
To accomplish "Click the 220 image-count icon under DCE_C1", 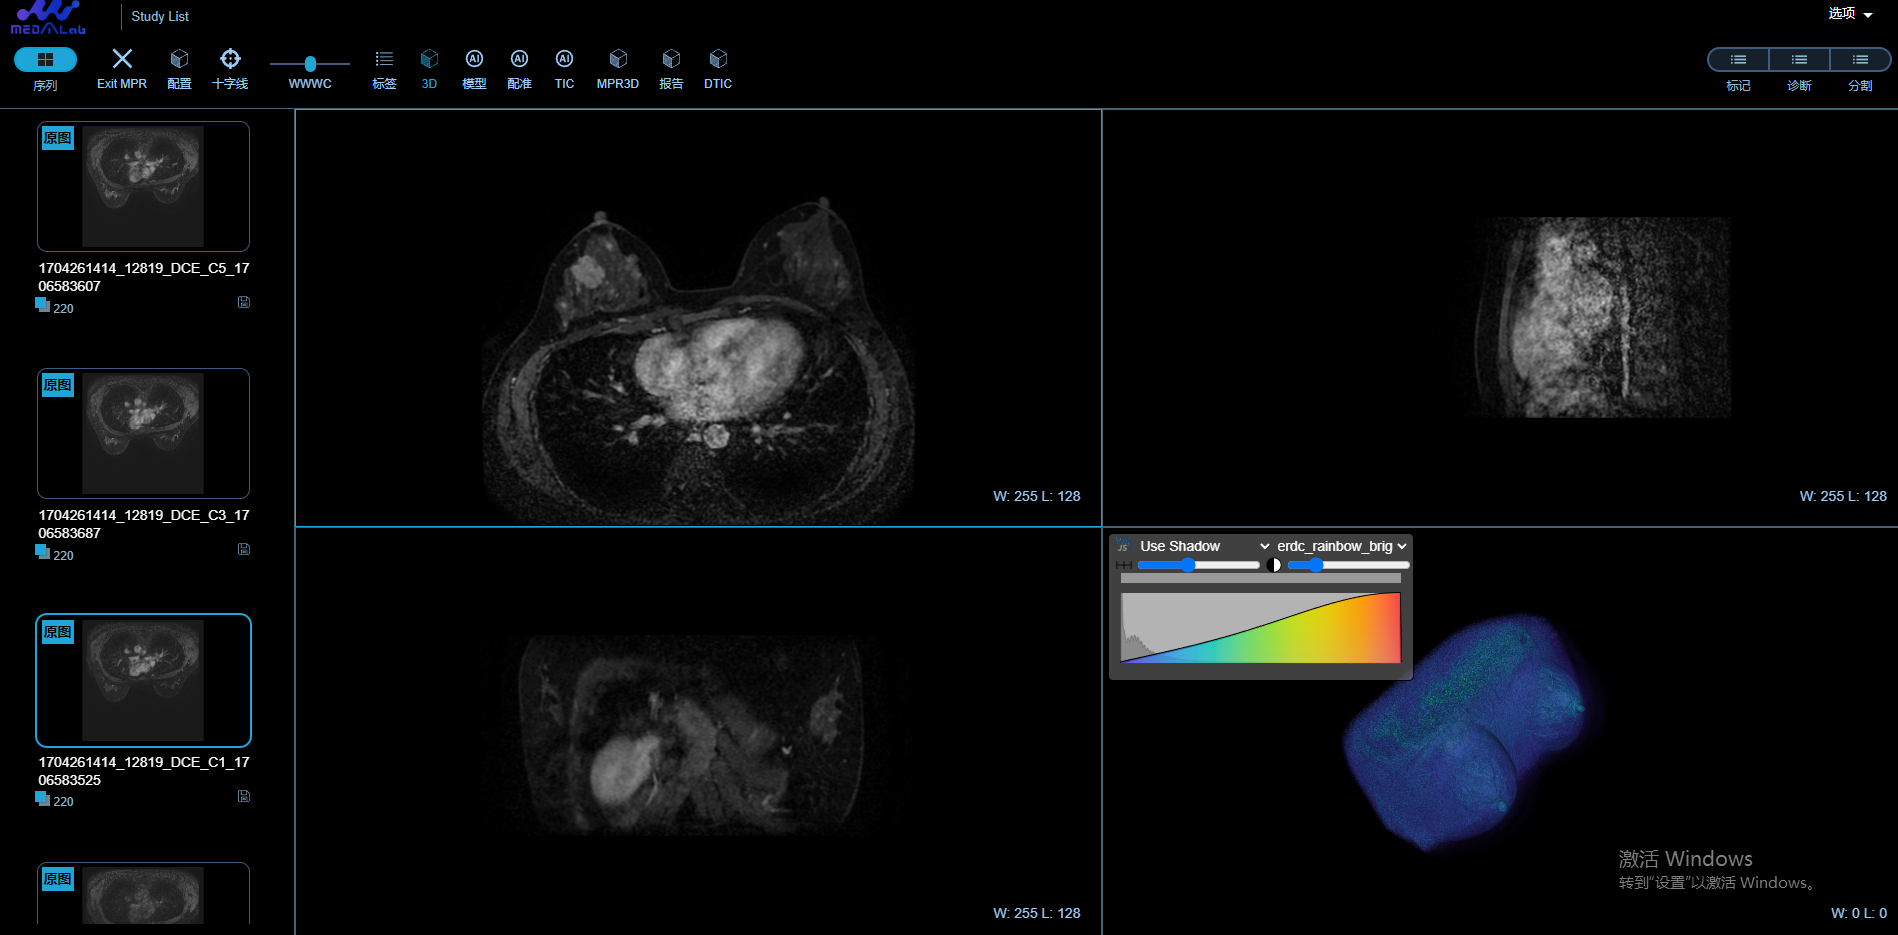I will click(x=42, y=798).
